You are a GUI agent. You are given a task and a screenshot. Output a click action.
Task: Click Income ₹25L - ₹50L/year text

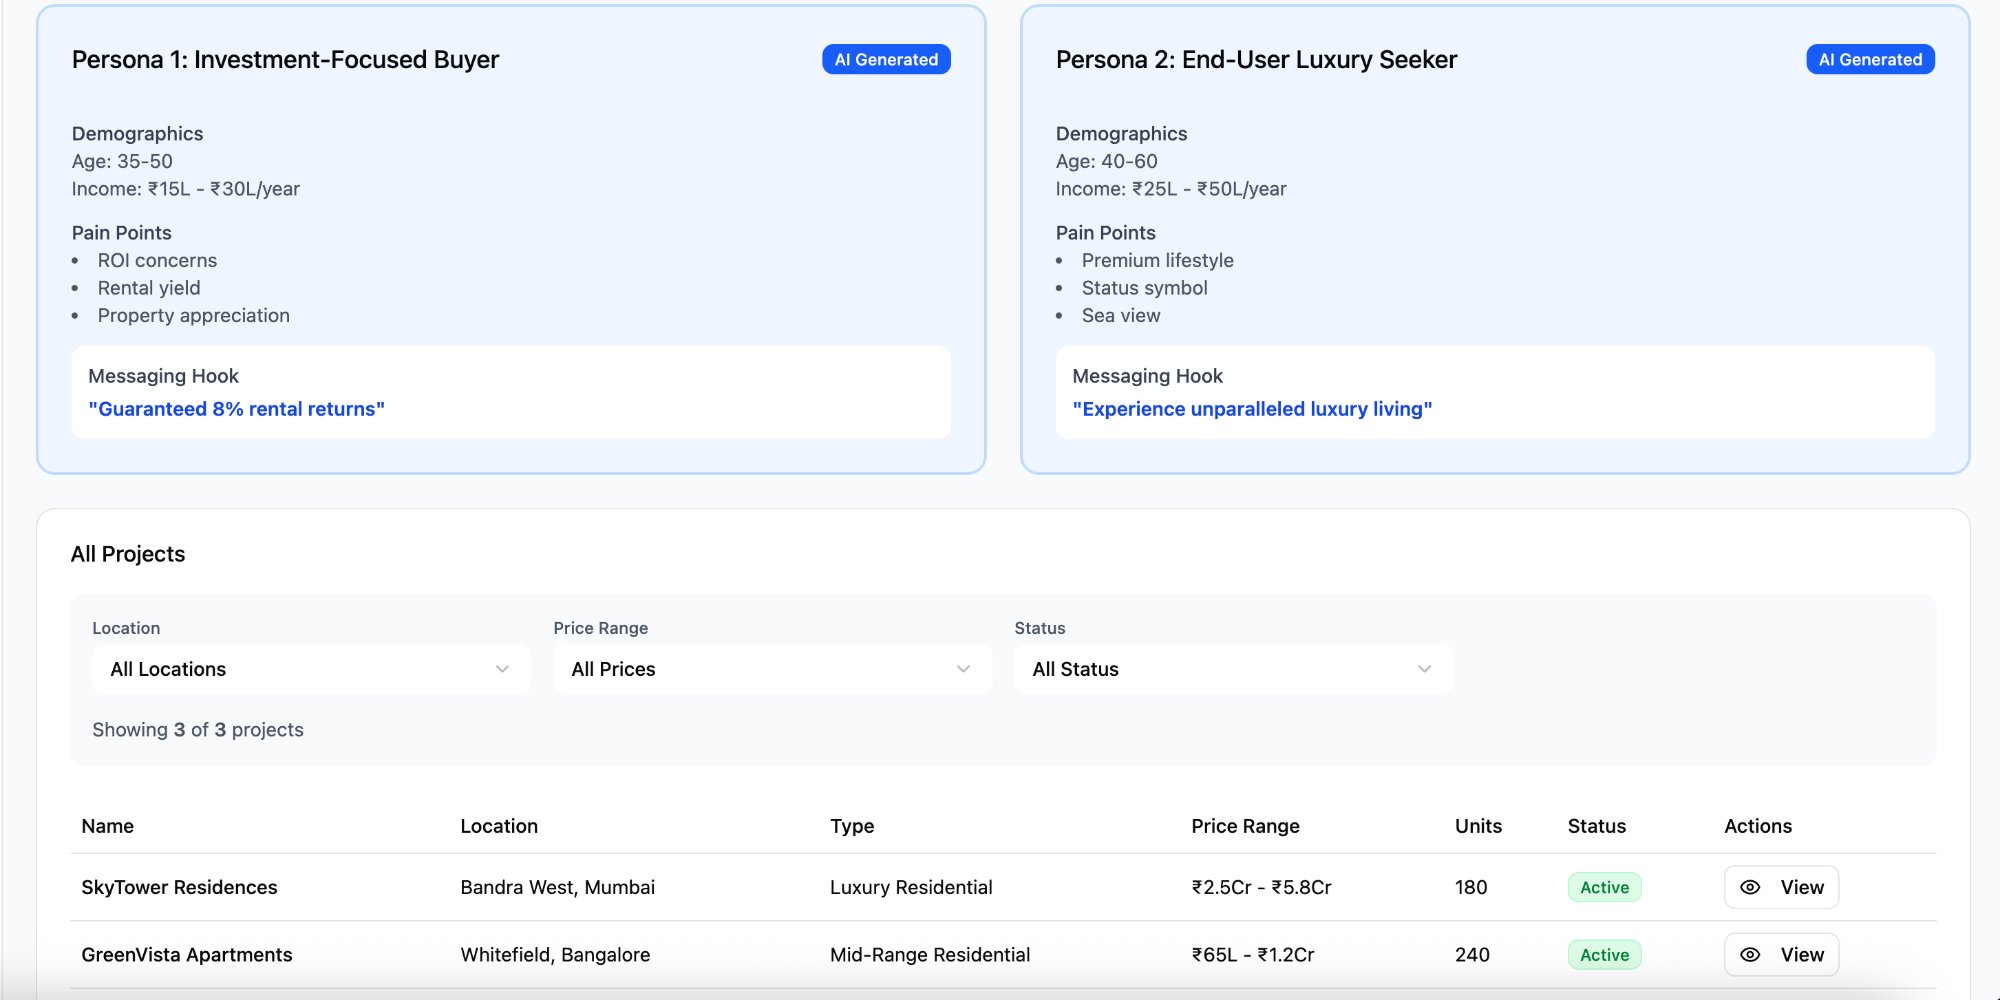point(1171,189)
